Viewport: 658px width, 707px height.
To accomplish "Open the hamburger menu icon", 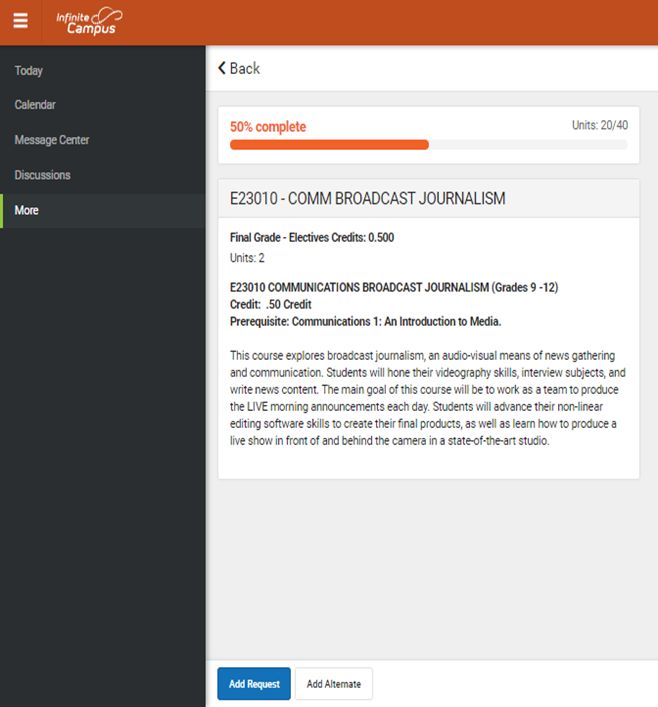I will [20, 21].
